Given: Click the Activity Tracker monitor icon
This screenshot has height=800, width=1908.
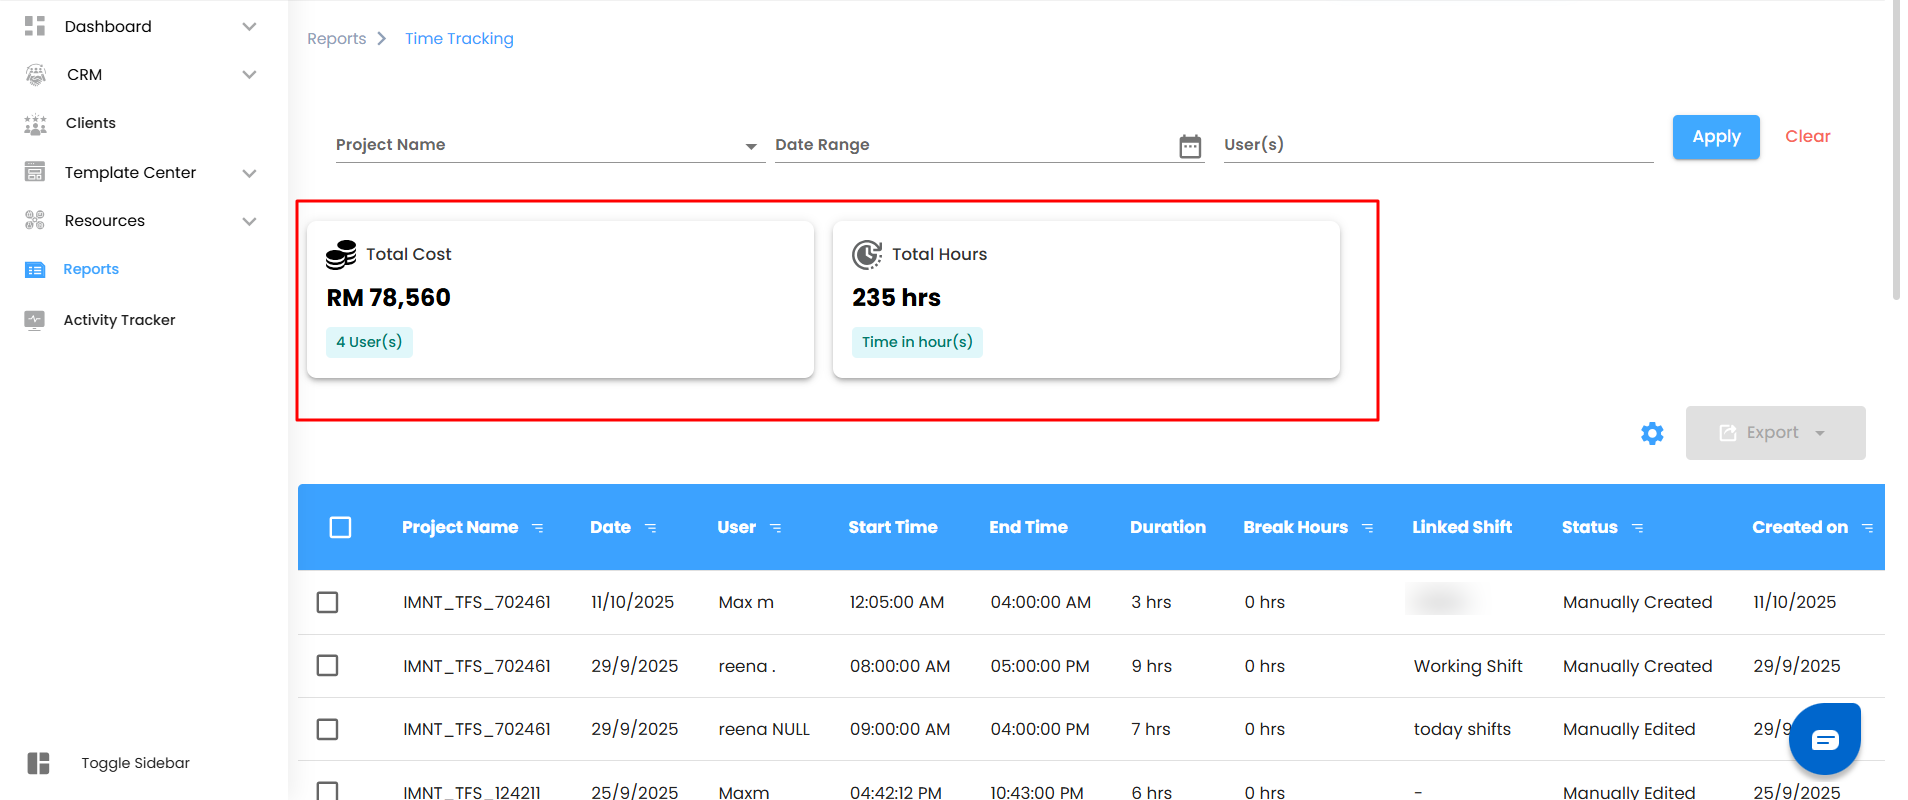Looking at the screenshot, I should pos(35,320).
